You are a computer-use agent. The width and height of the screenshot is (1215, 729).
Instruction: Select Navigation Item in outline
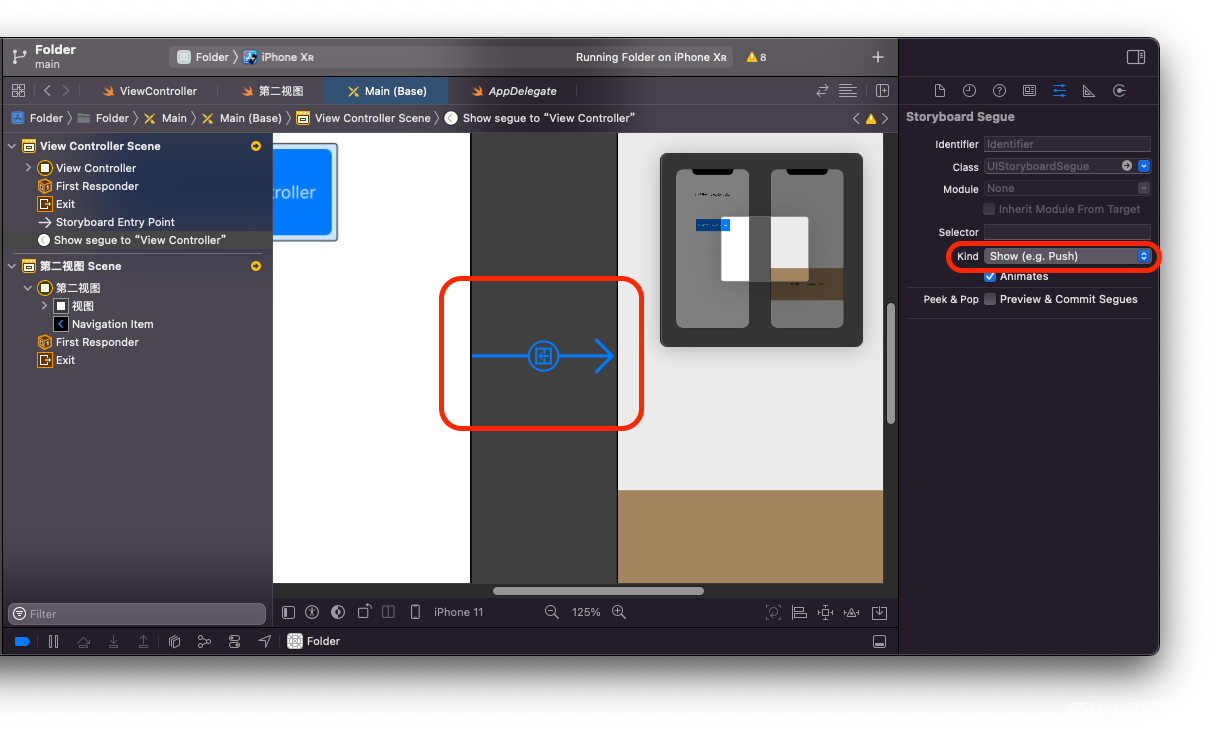point(112,324)
